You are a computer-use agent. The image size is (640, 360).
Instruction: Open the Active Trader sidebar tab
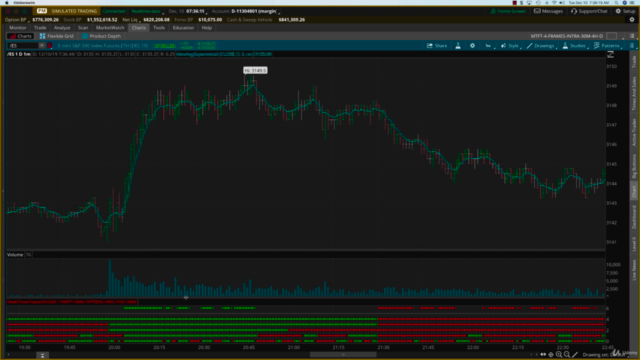pos(634,132)
